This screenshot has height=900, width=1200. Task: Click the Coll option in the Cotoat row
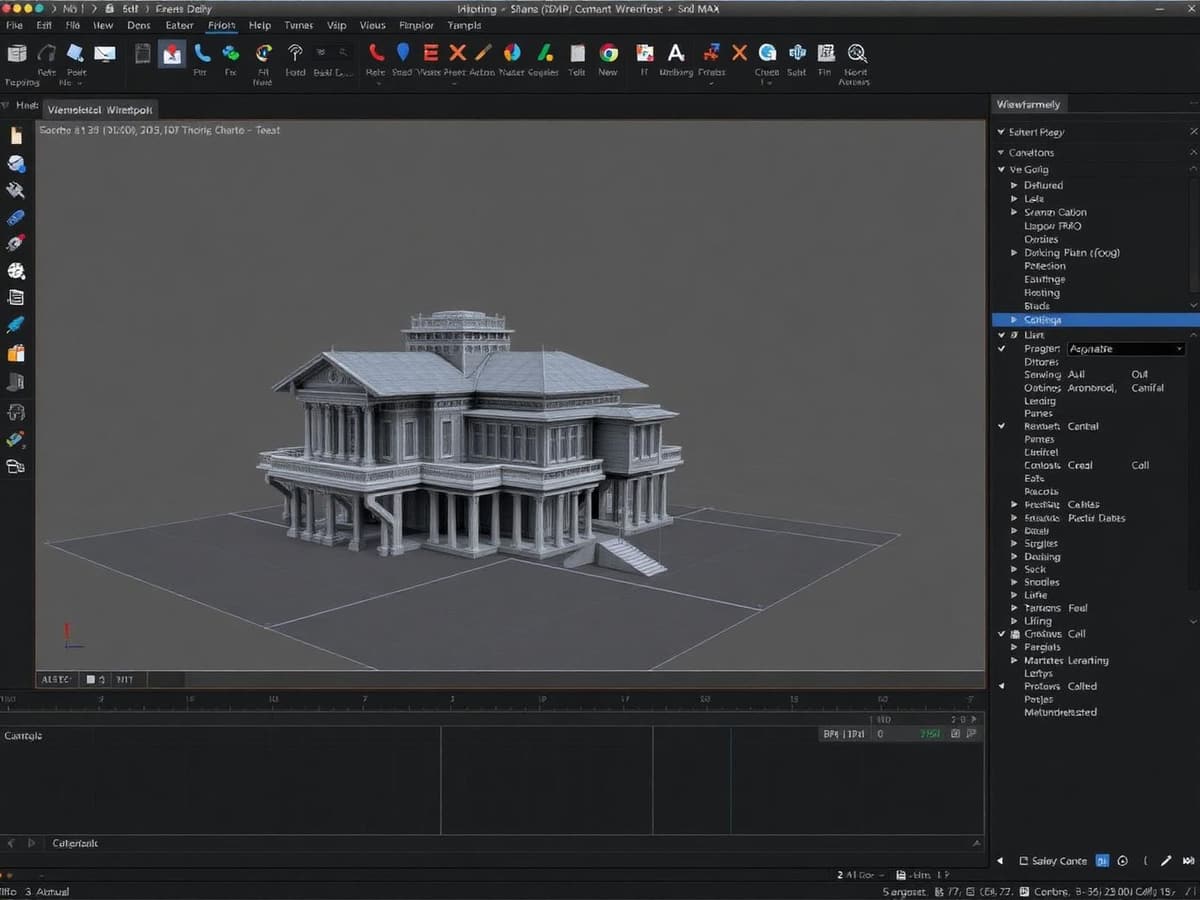coord(1140,465)
